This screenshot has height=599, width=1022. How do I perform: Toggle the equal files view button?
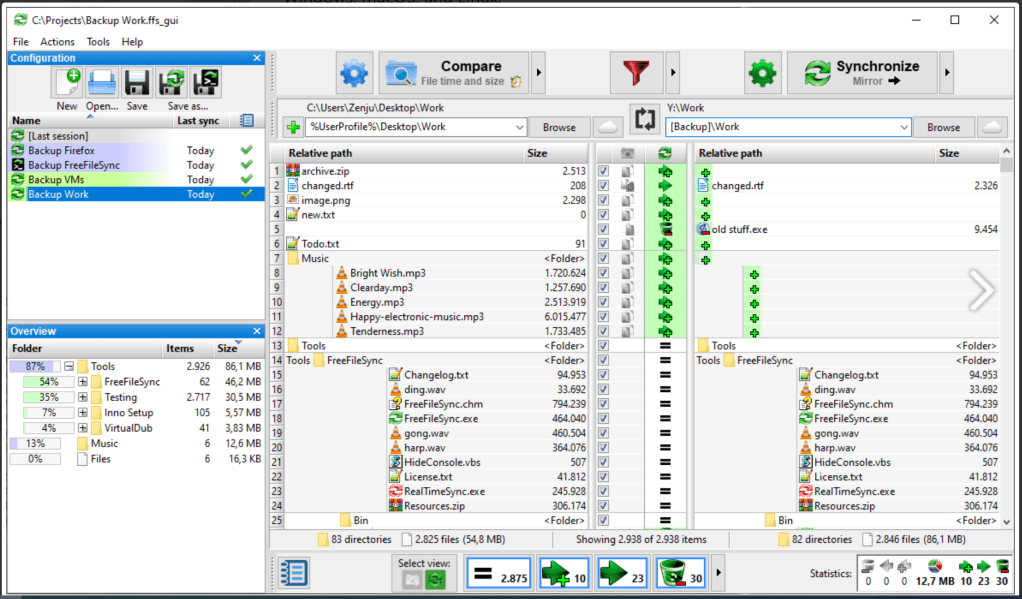pos(499,574)
